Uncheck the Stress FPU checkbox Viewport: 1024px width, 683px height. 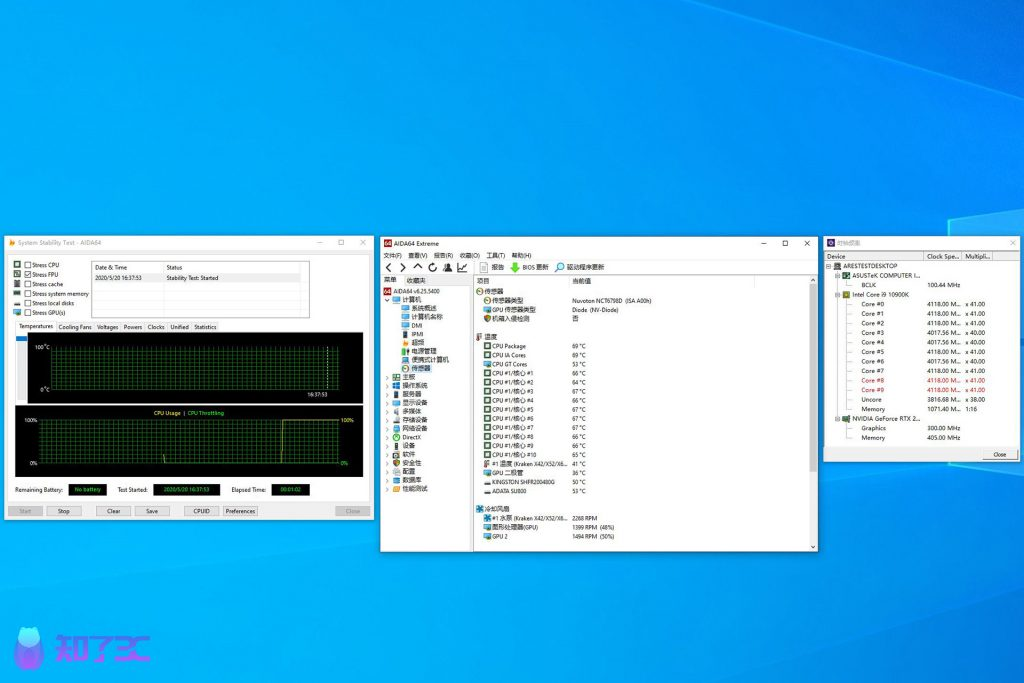tap(28, 274)
